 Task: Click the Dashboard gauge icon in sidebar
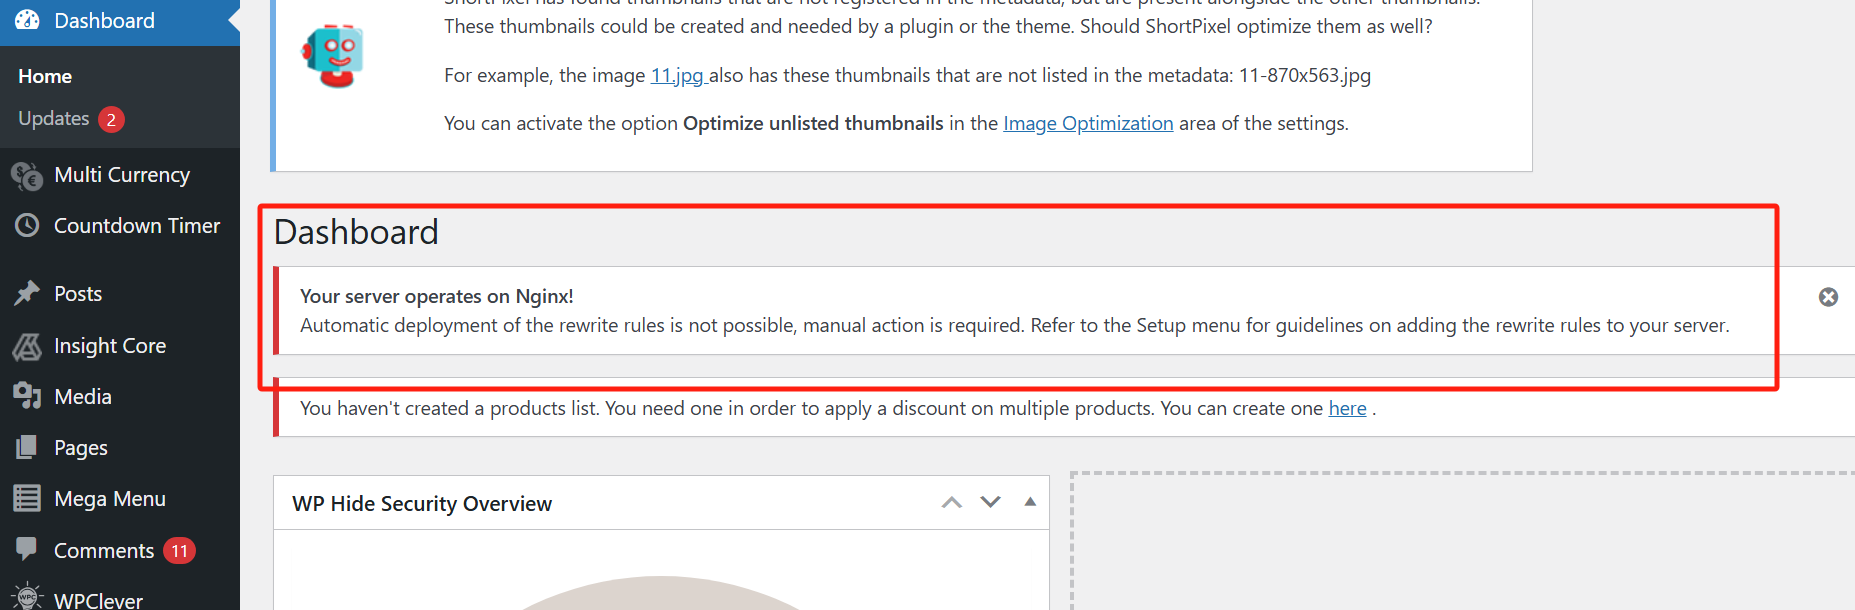point(27,20)
